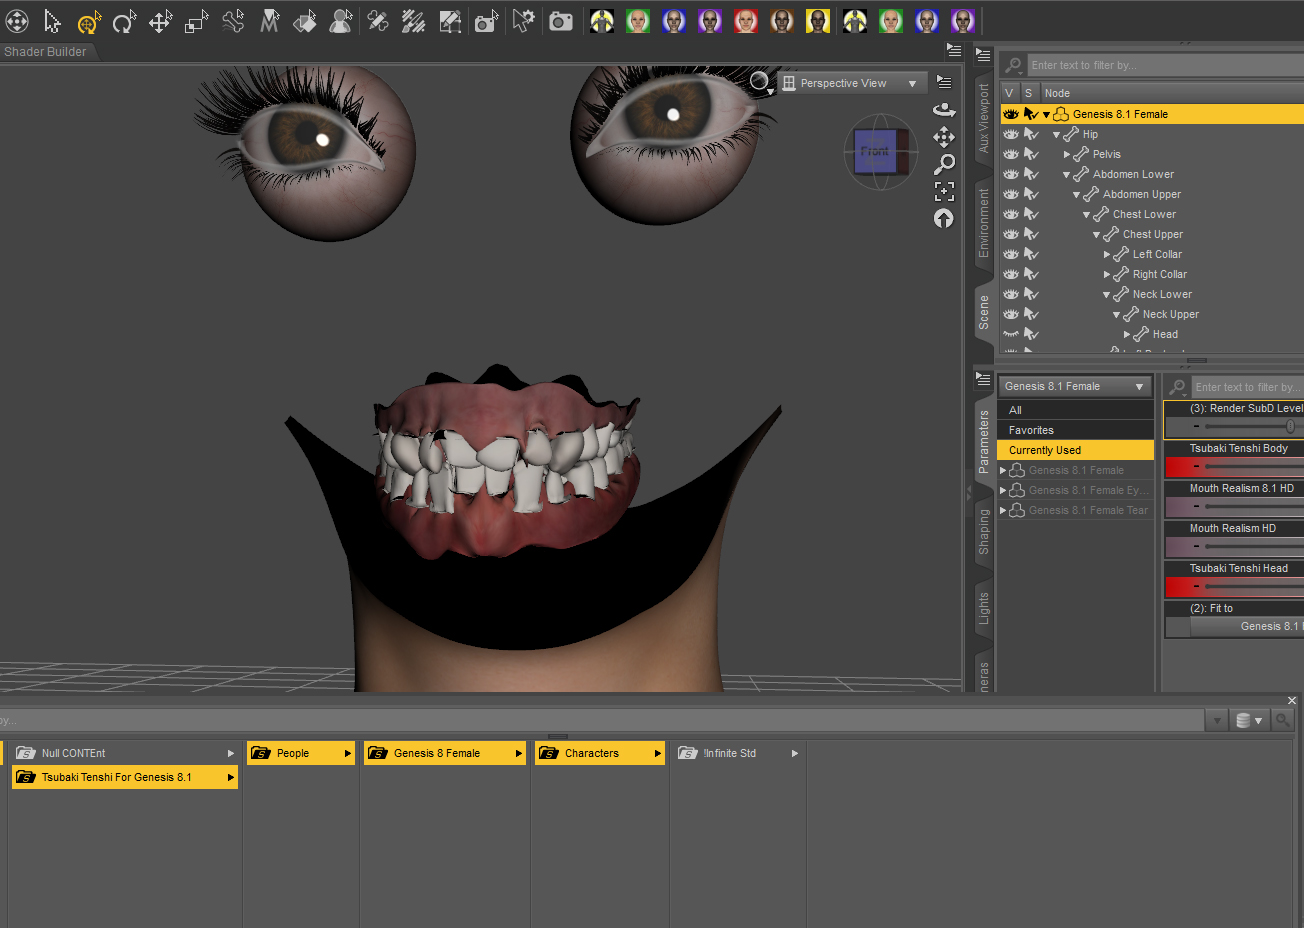This screenshot has height=928, width=1304.
Task: Click the reset view viewport icon
Action: (x=944, y=218)
